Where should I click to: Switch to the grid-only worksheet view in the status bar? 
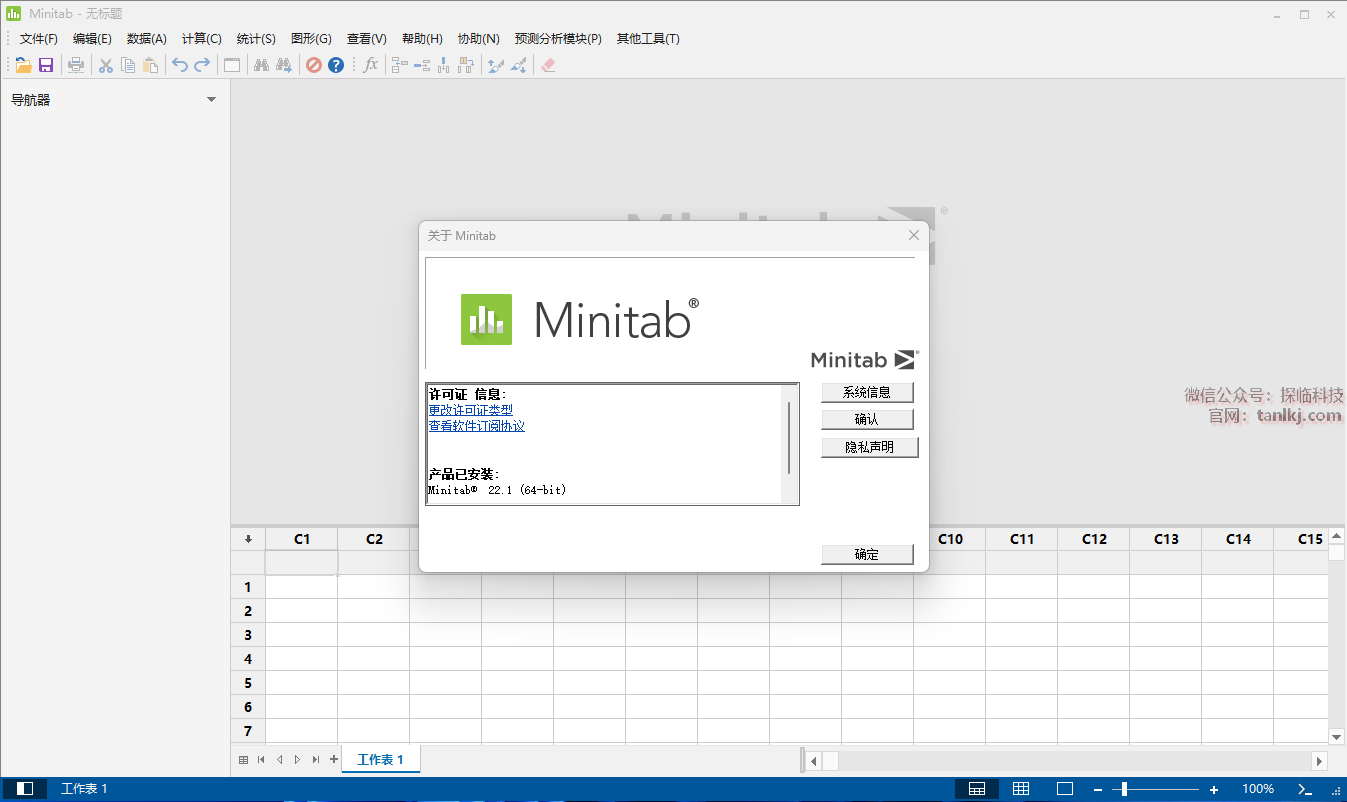click(1021, 789)
